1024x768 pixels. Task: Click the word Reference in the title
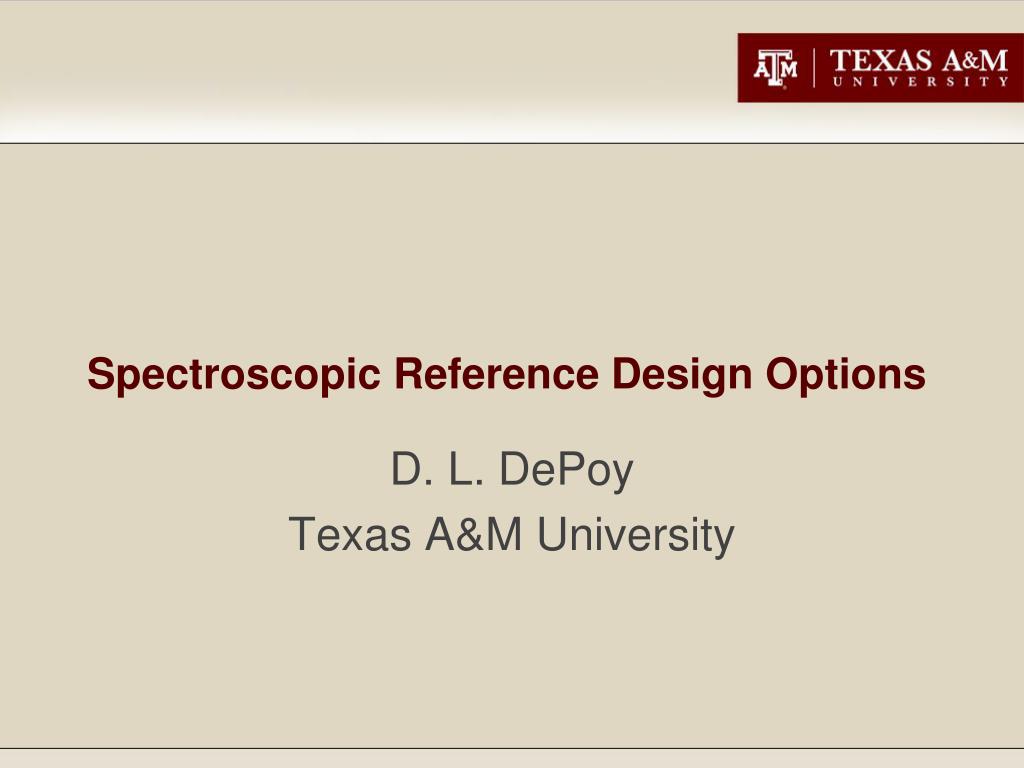tap(496, 374)
